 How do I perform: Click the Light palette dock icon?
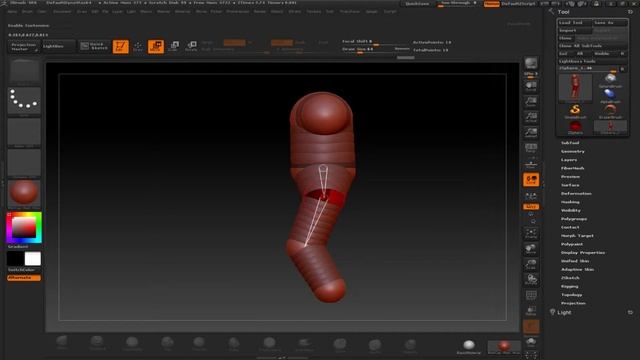click(630, 312)
